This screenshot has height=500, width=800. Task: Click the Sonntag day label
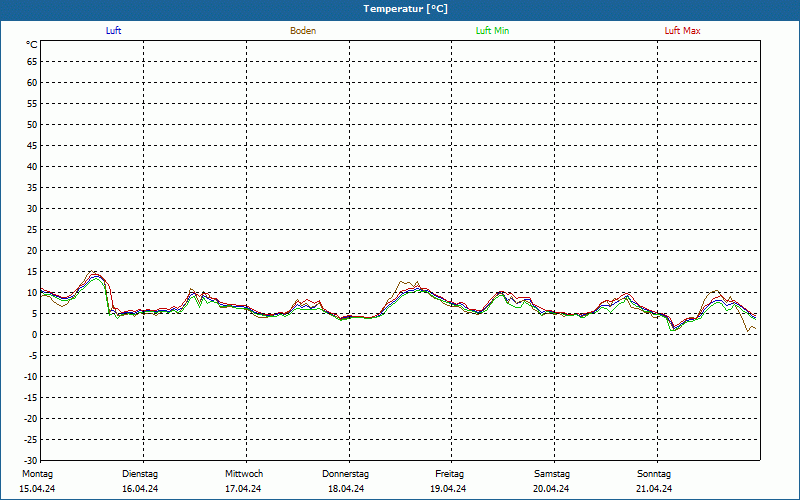654,474
